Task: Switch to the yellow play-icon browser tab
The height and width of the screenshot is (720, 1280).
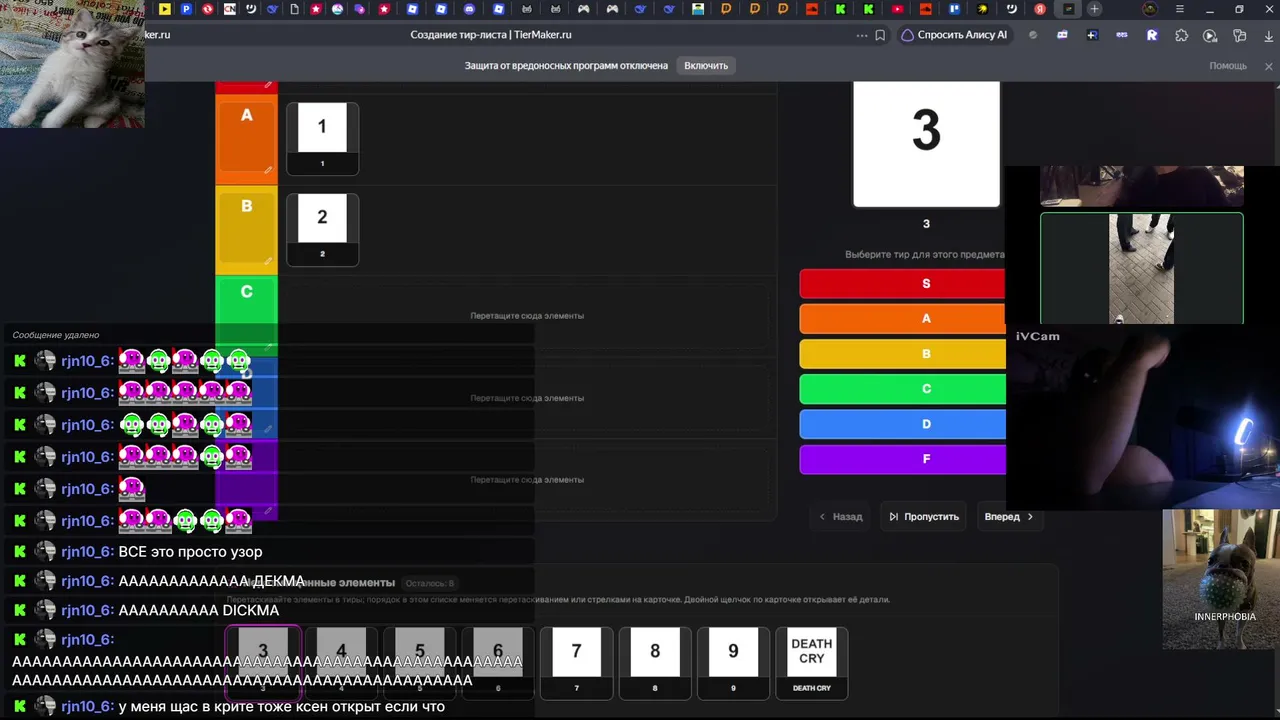Action: click(165, 9)
